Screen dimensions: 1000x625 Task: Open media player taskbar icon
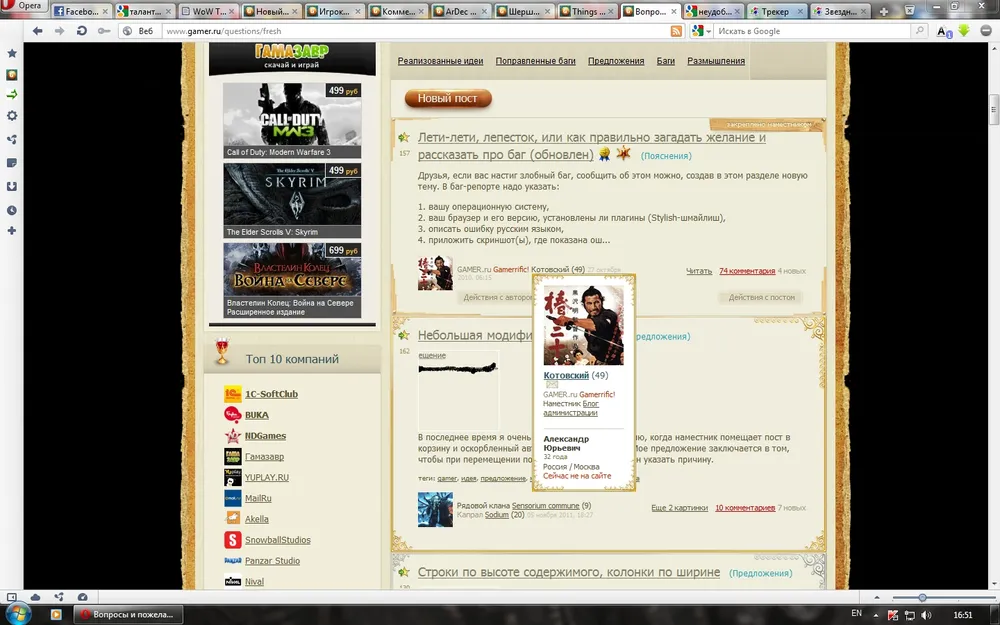pyautogui.click(x=55, y=615)
